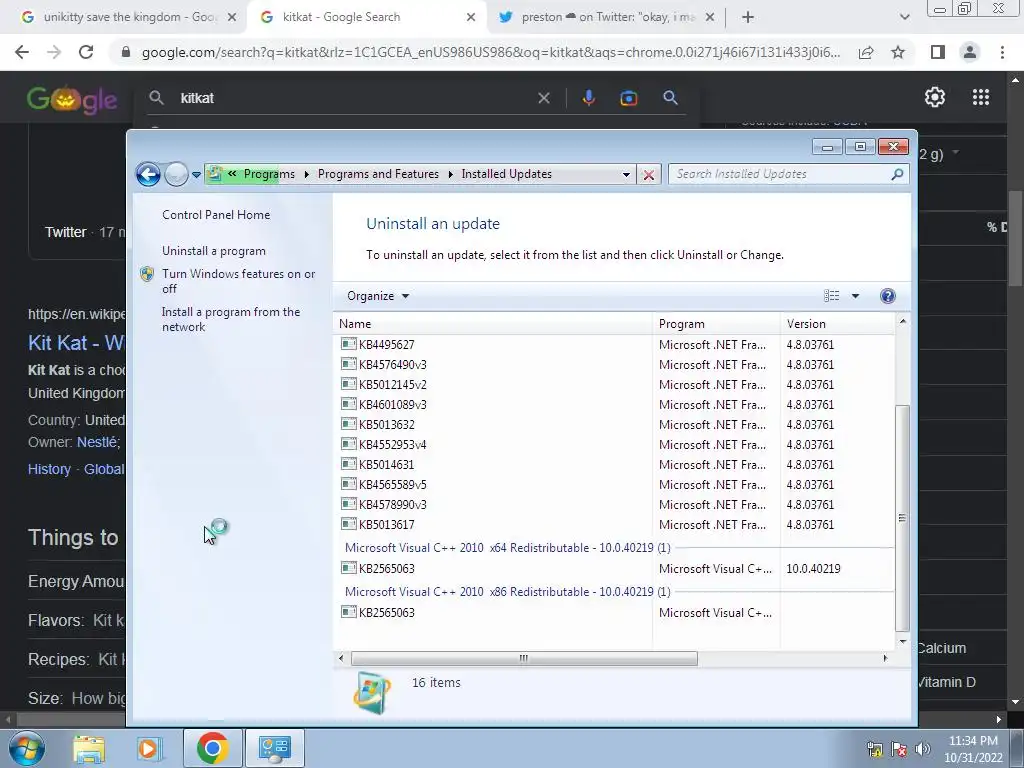
Task: Click the Forward arrow in Installed Updates window
Action: [x=176, y=174]
